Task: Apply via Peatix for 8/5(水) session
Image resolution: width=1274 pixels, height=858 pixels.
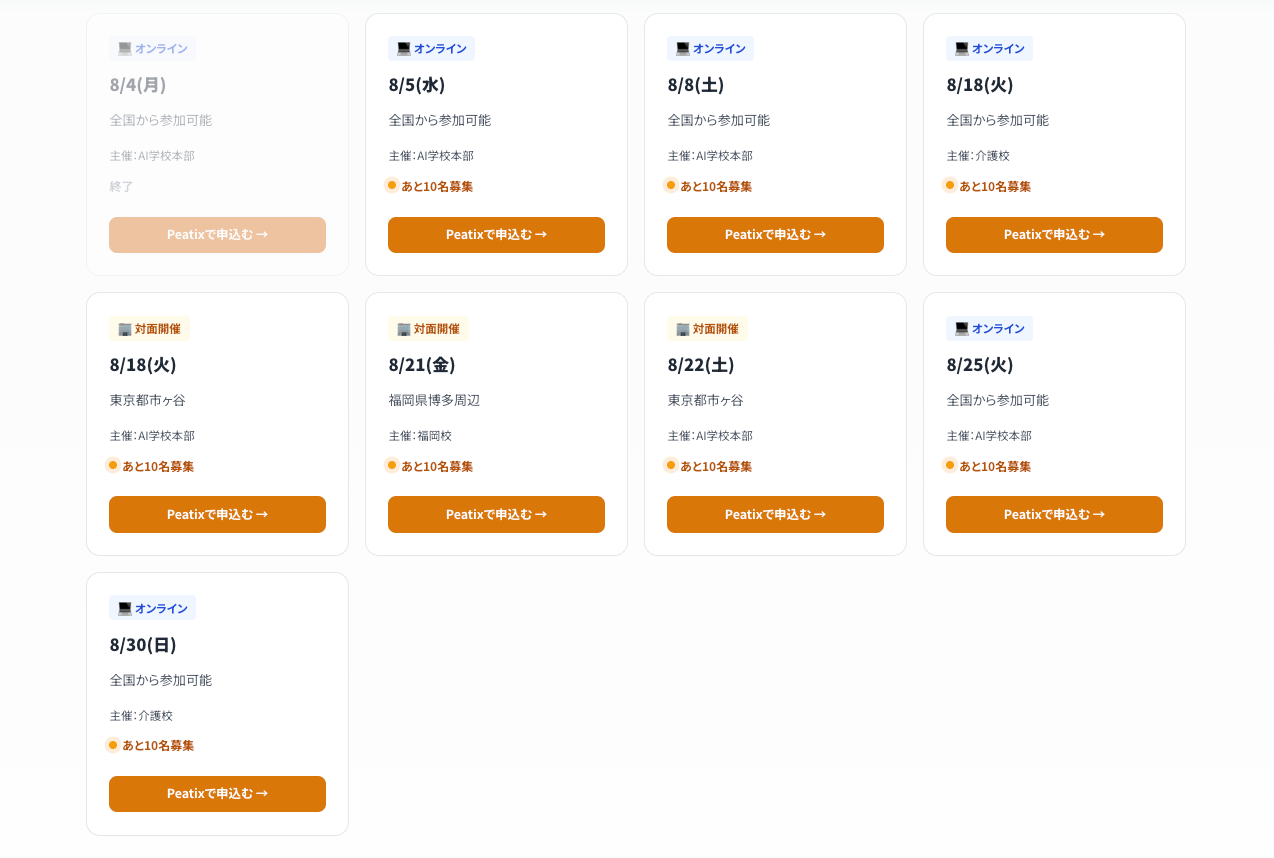Action: 496,235
